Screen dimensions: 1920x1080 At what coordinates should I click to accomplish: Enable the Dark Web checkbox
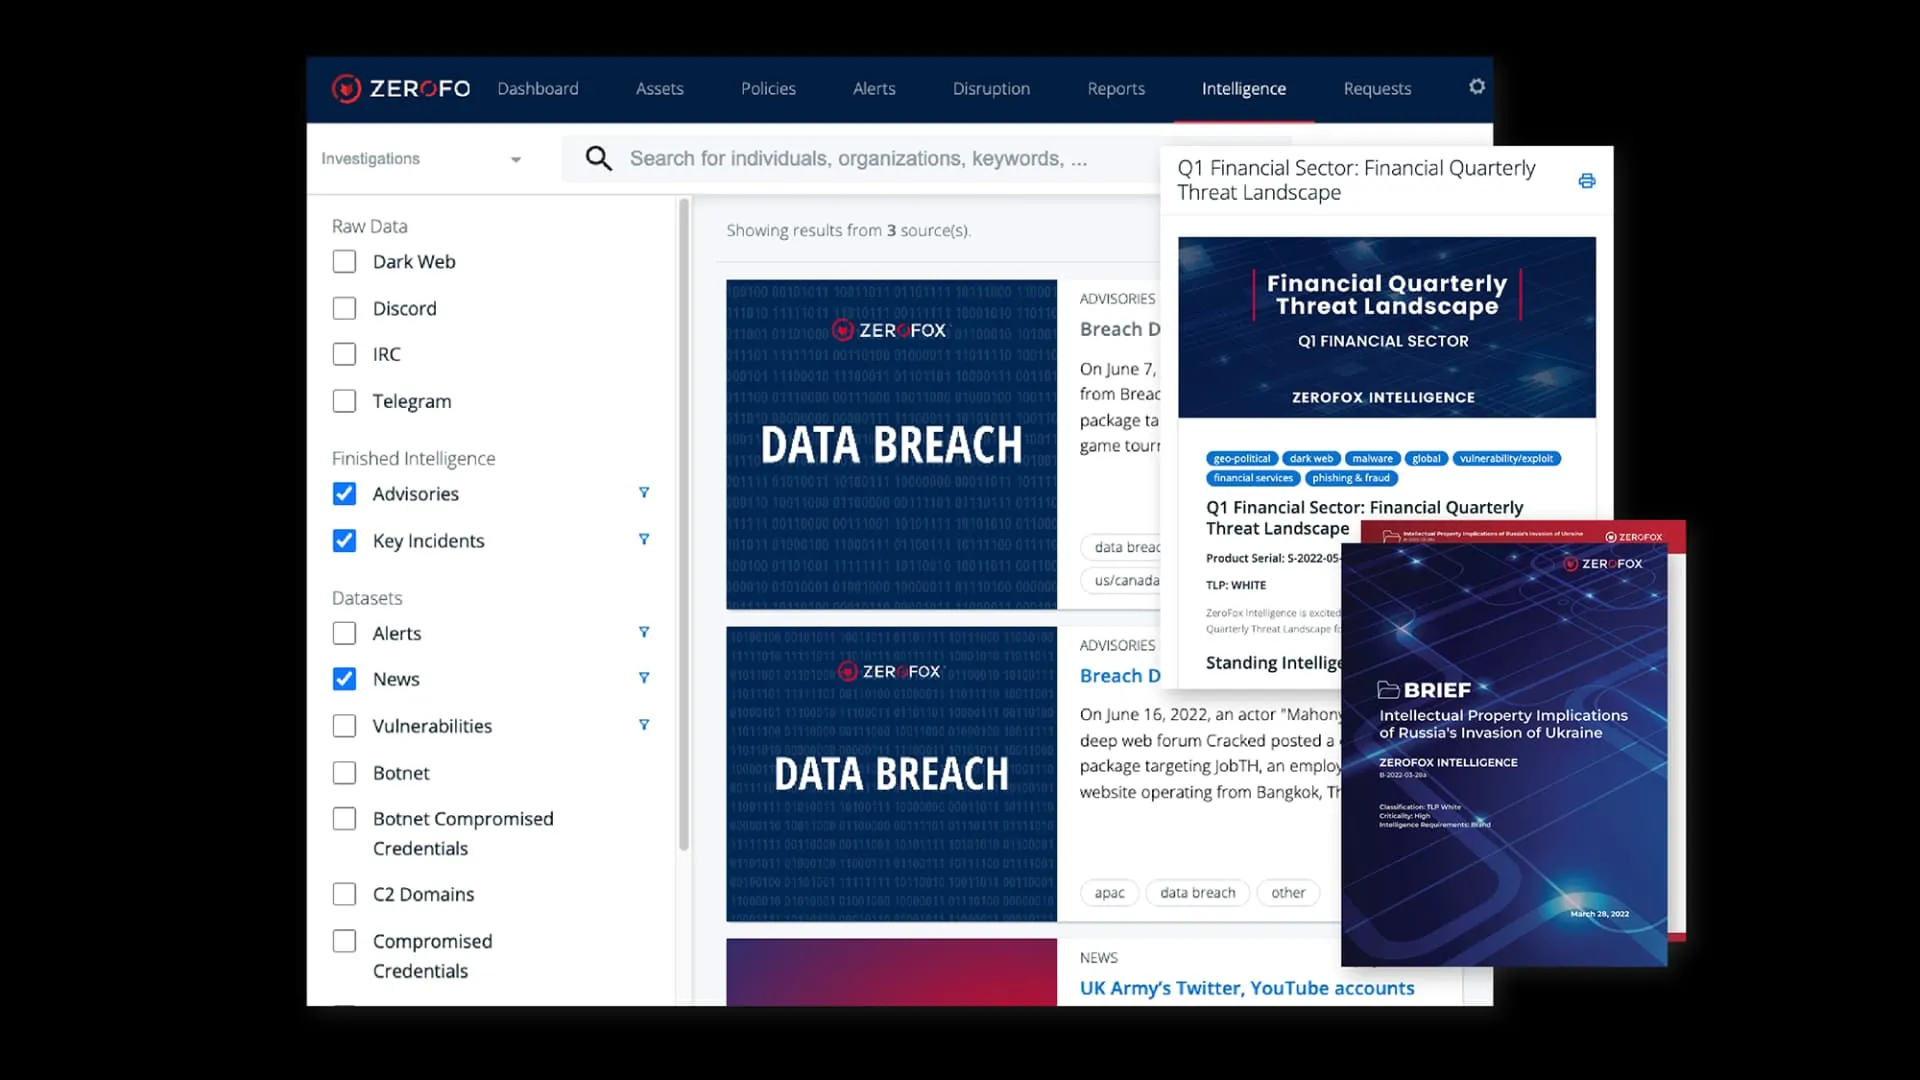coord(344,262)
